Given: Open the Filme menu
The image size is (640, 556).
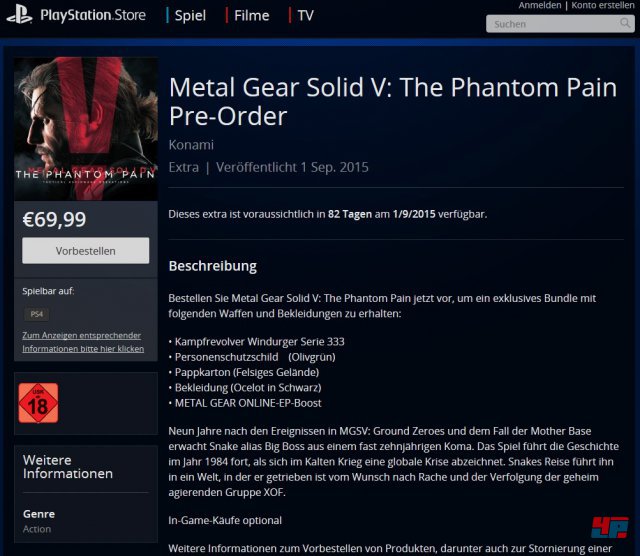Looking at the screenshot, I should [x=251, y=16].
